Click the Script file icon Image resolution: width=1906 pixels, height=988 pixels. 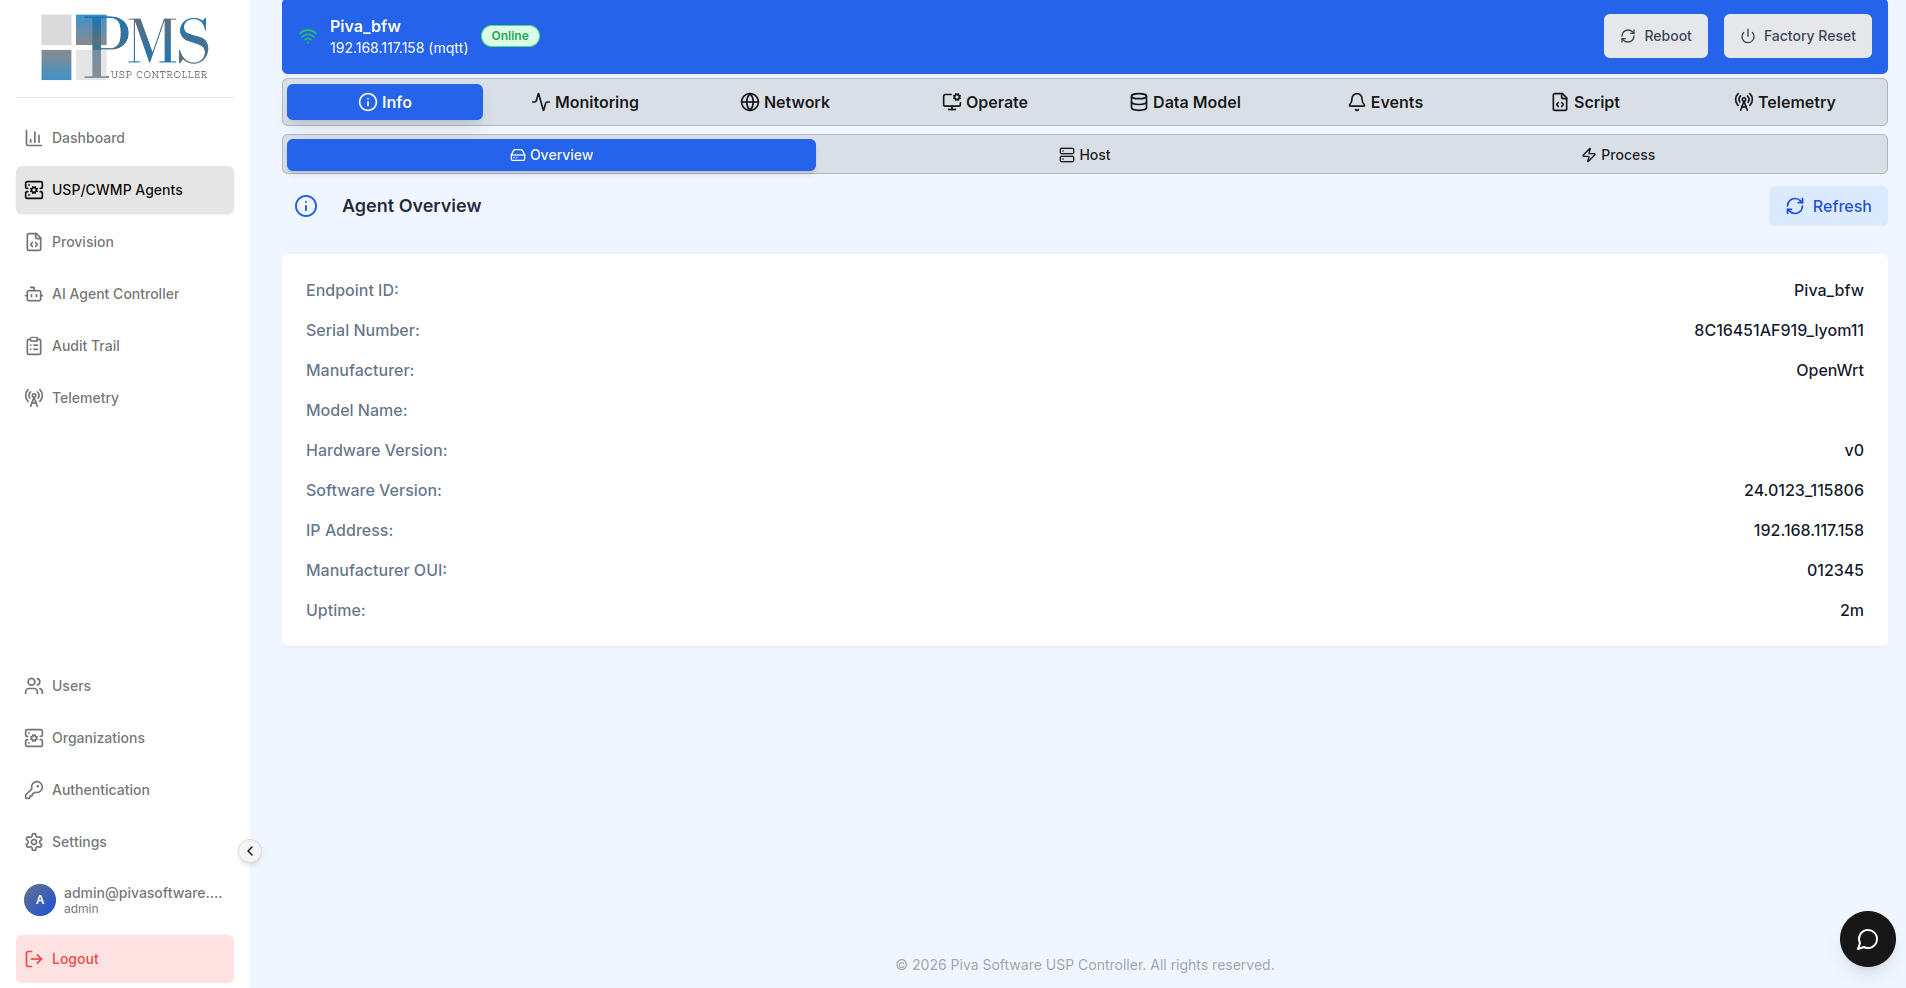[x=1560, y=102]
